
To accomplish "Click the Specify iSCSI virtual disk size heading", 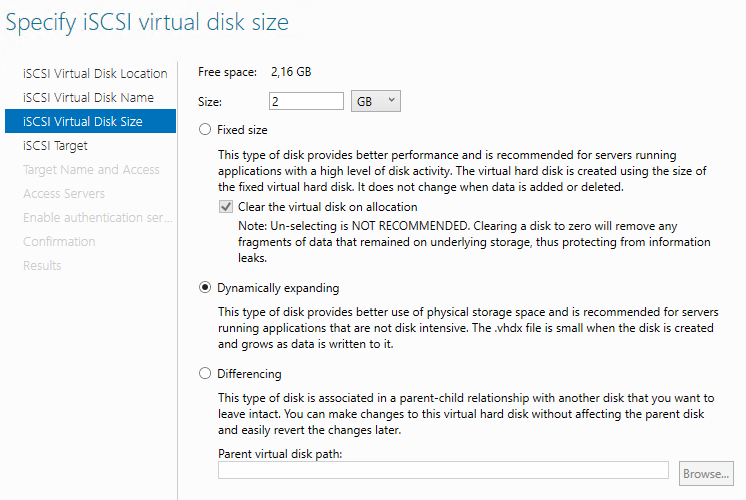I will pyautogui.click(x=147, y=24).
